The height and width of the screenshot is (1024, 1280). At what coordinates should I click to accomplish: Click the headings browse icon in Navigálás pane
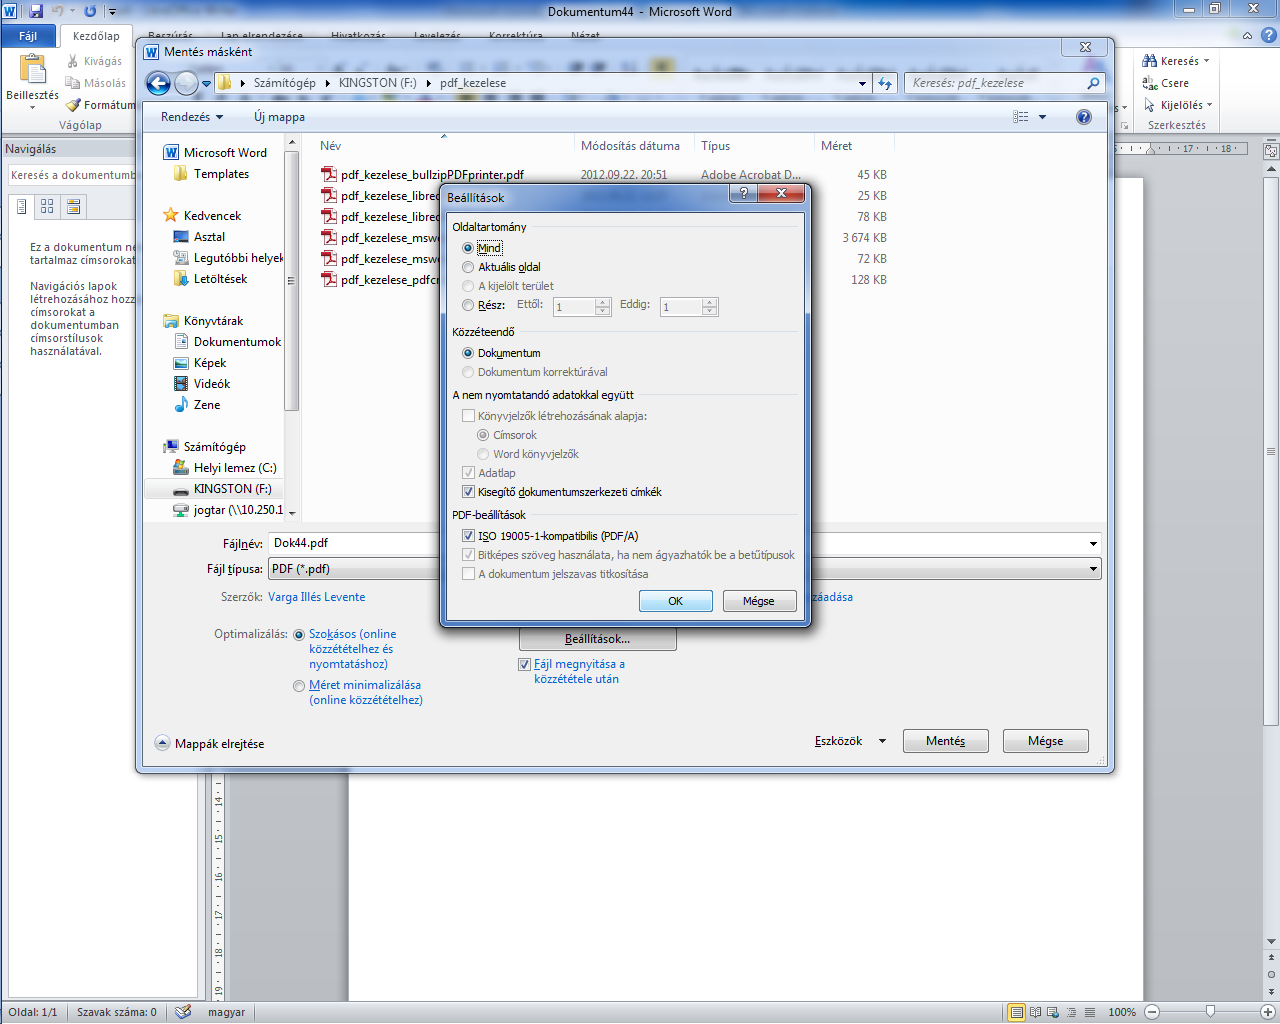[21, 206]
